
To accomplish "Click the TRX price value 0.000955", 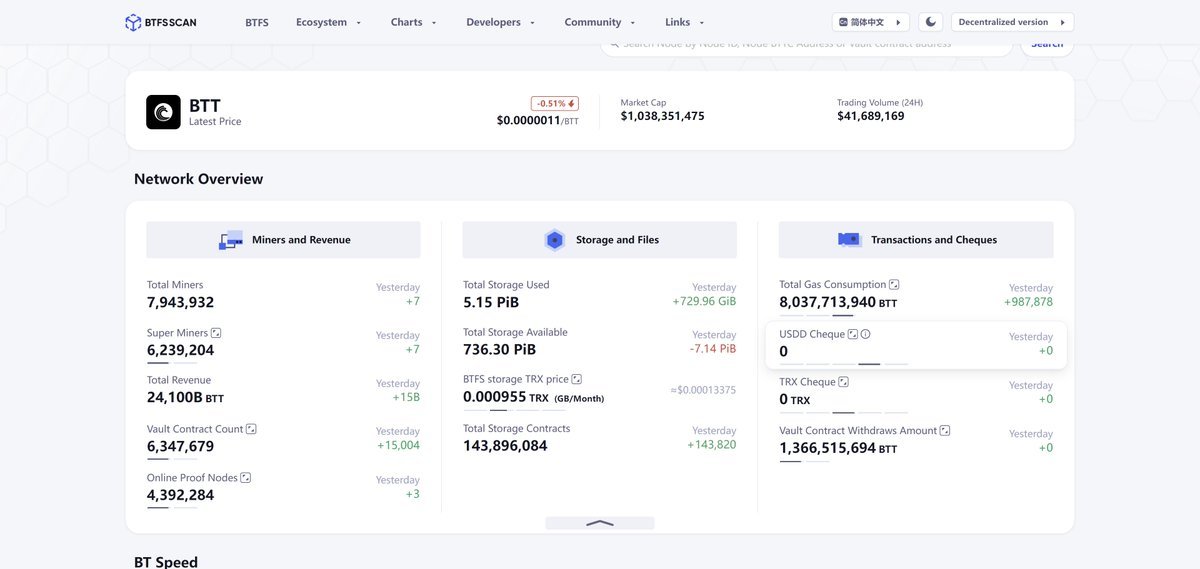I will (494, 396).
